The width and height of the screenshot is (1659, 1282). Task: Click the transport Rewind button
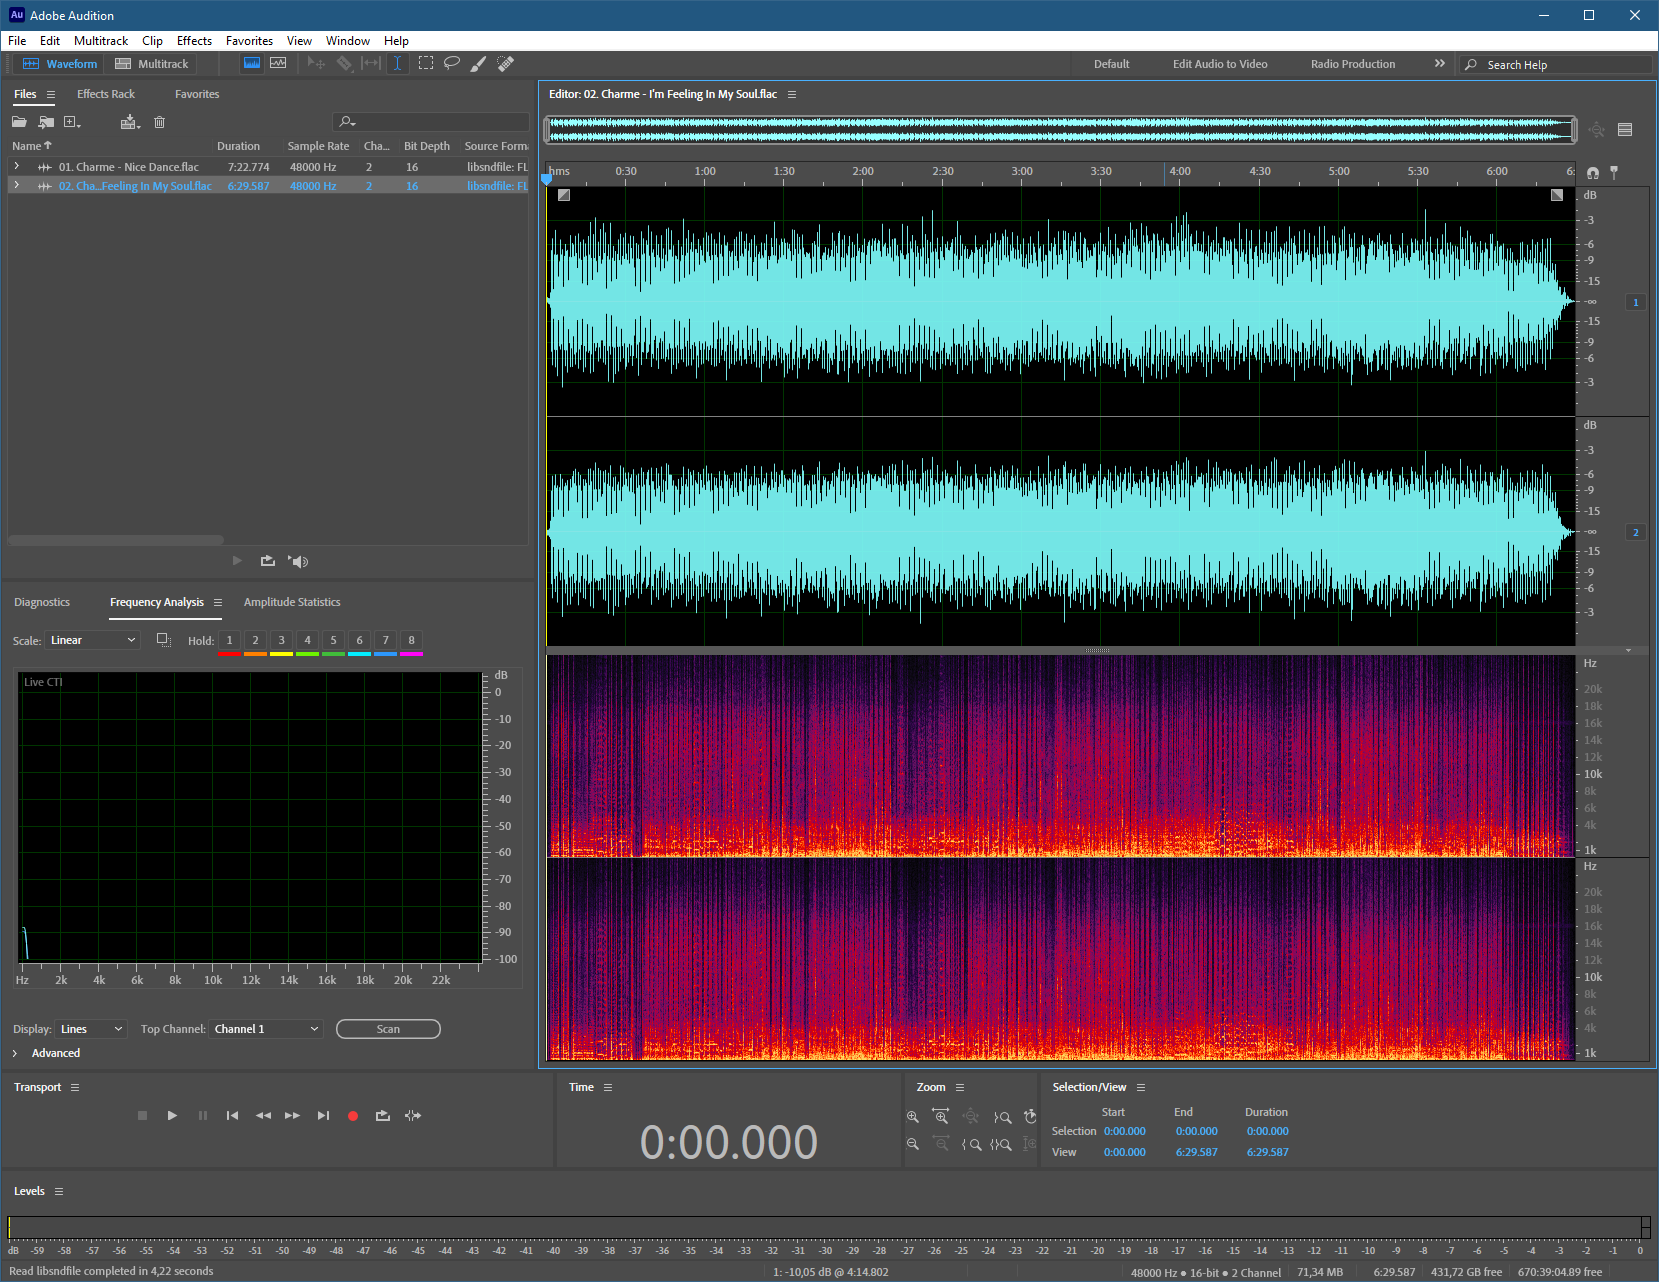pos(263,1115)
